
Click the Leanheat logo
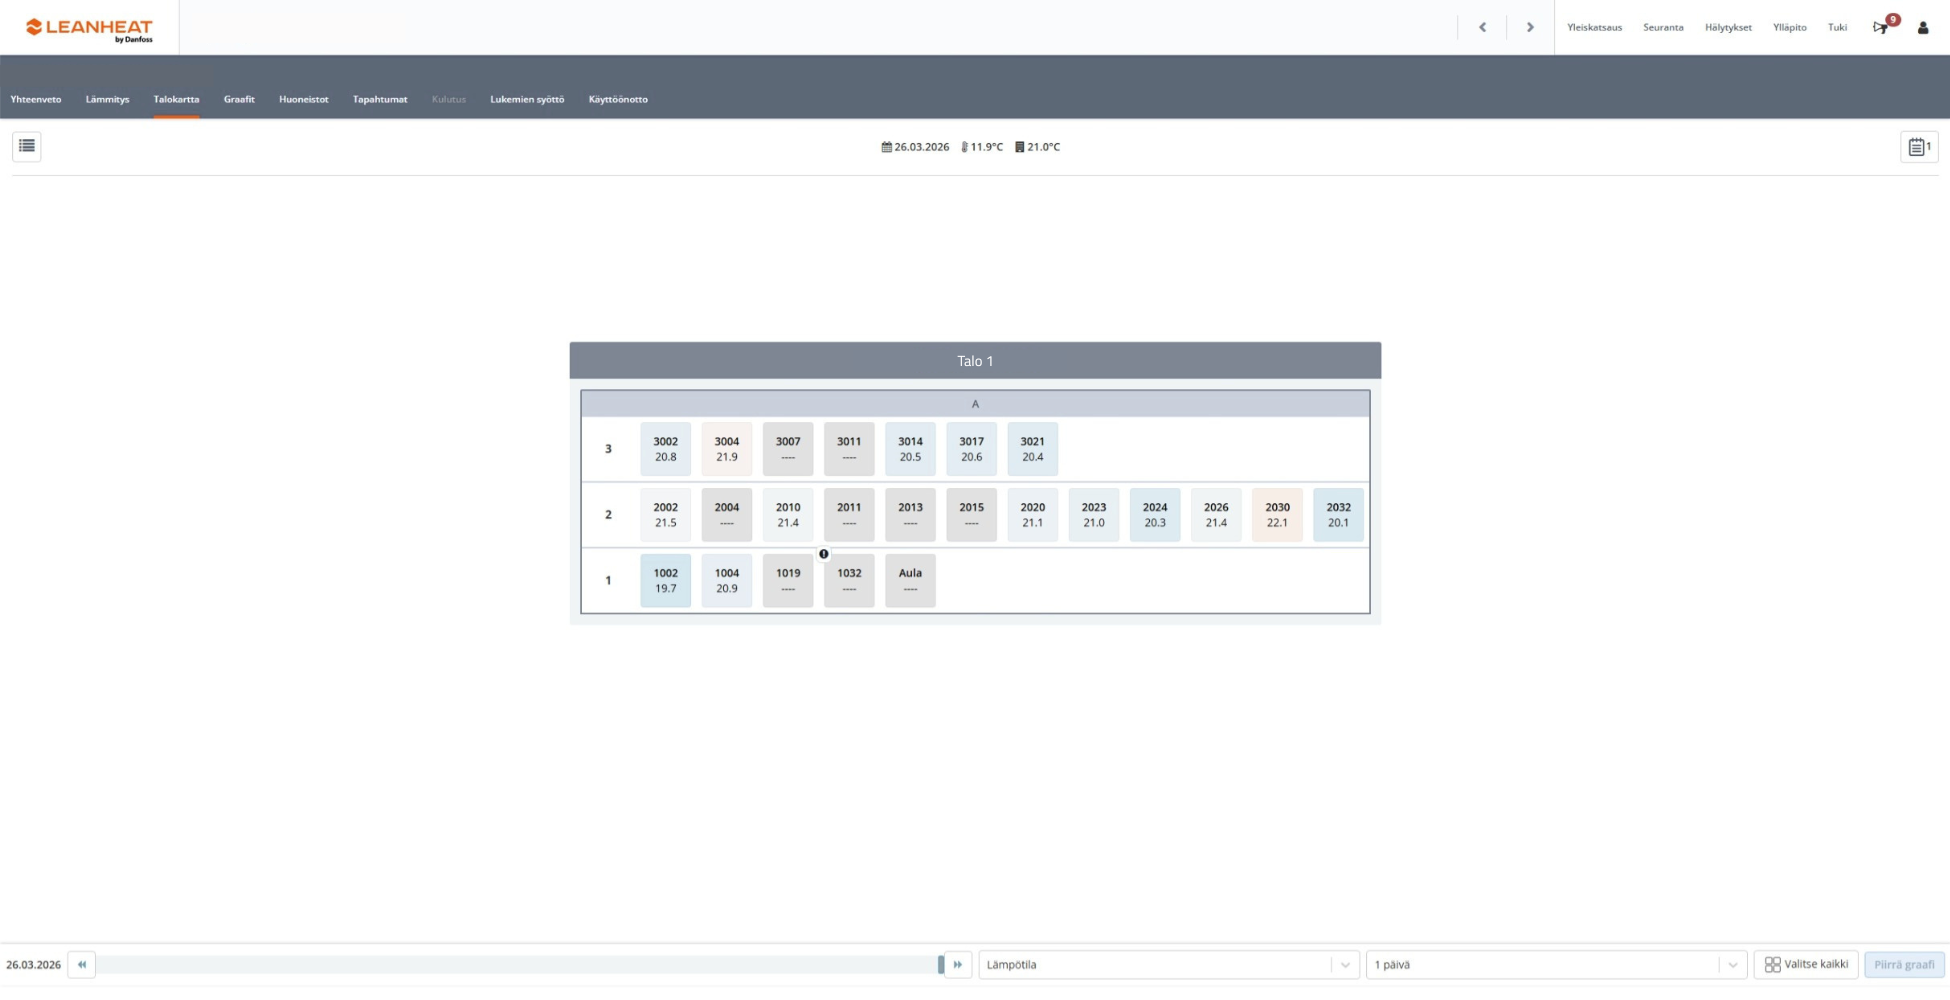89,28
